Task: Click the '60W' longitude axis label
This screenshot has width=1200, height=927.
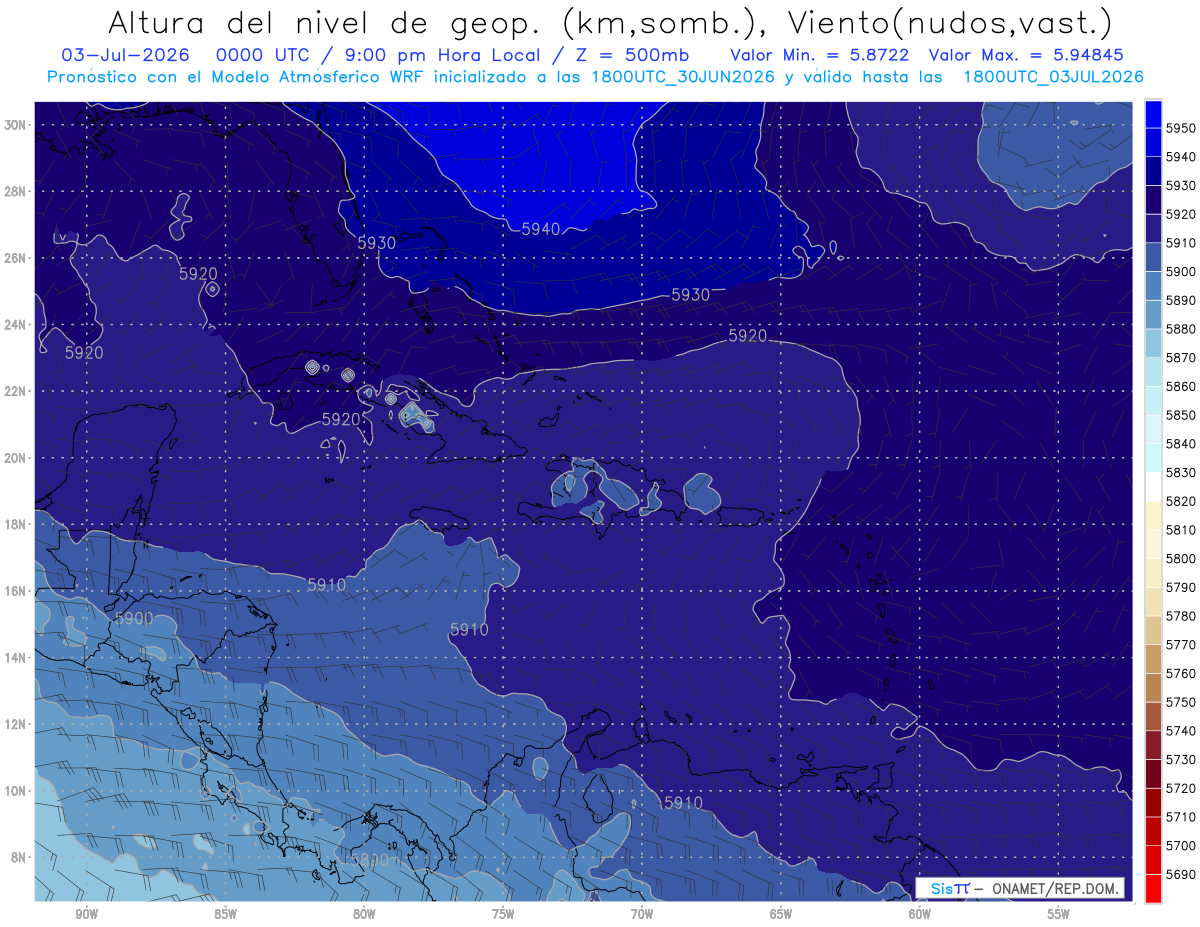Action: [x=920, y=915]
